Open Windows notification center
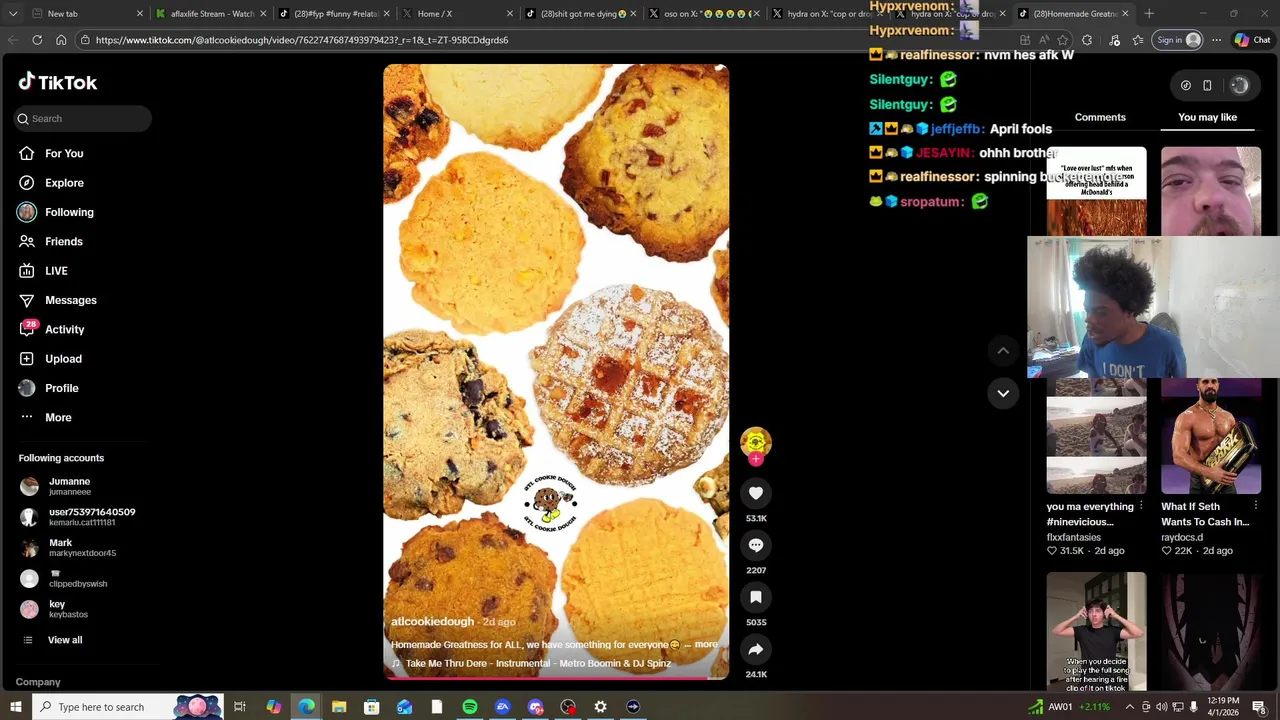 (x=1260, y=707)
